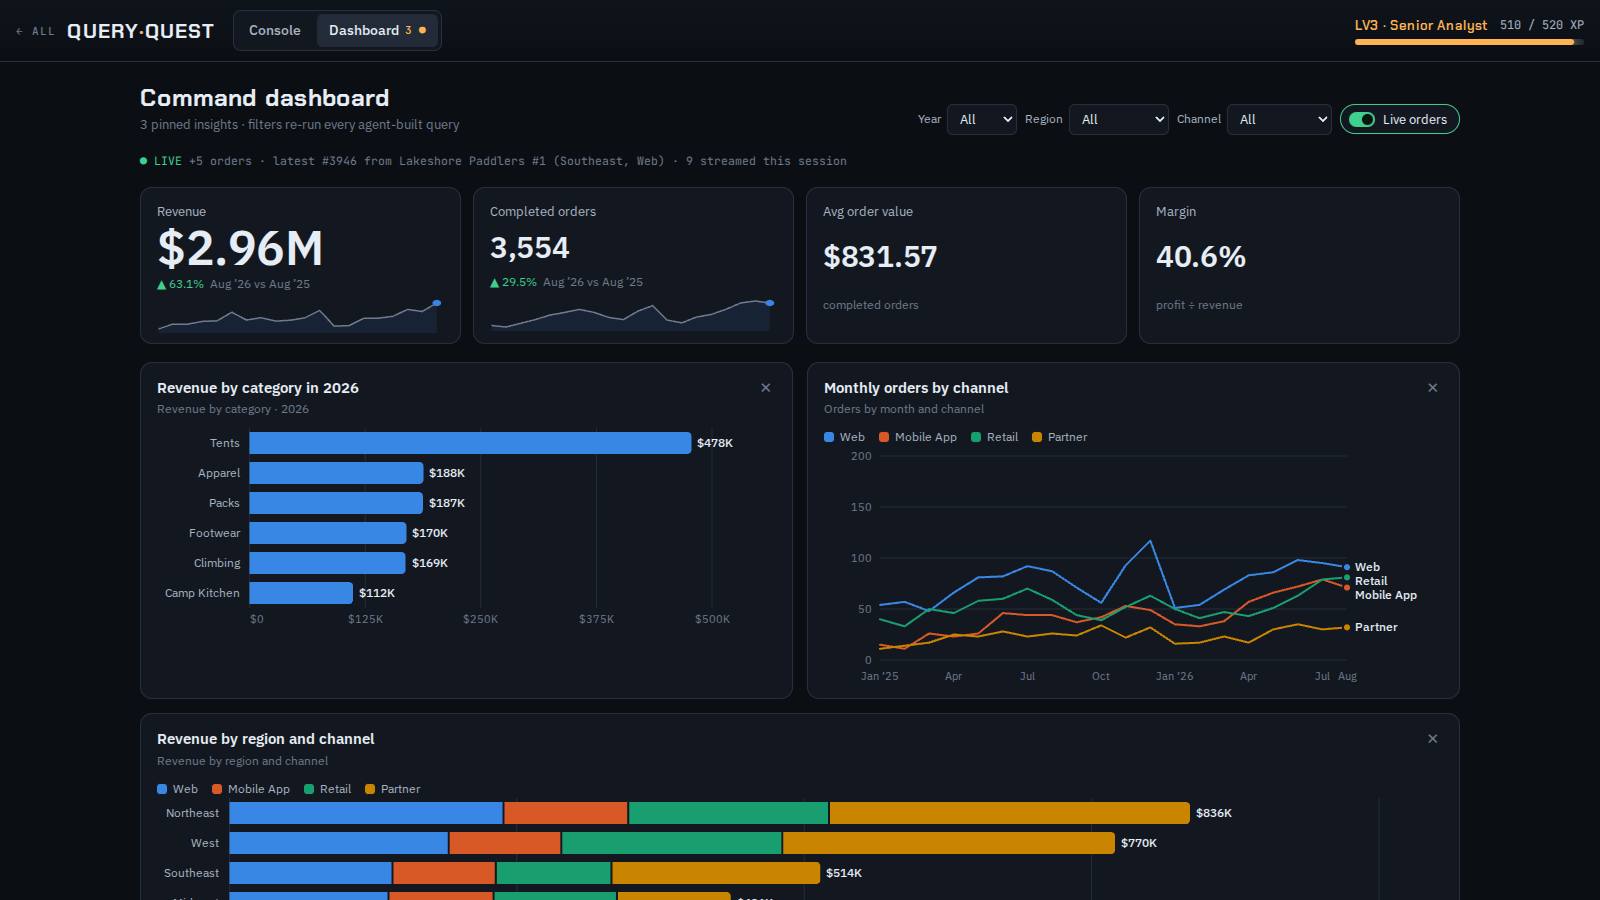Click the Partner end-of-line label in chart
Screen dimensions: 1600x900
pos(1376,627)
